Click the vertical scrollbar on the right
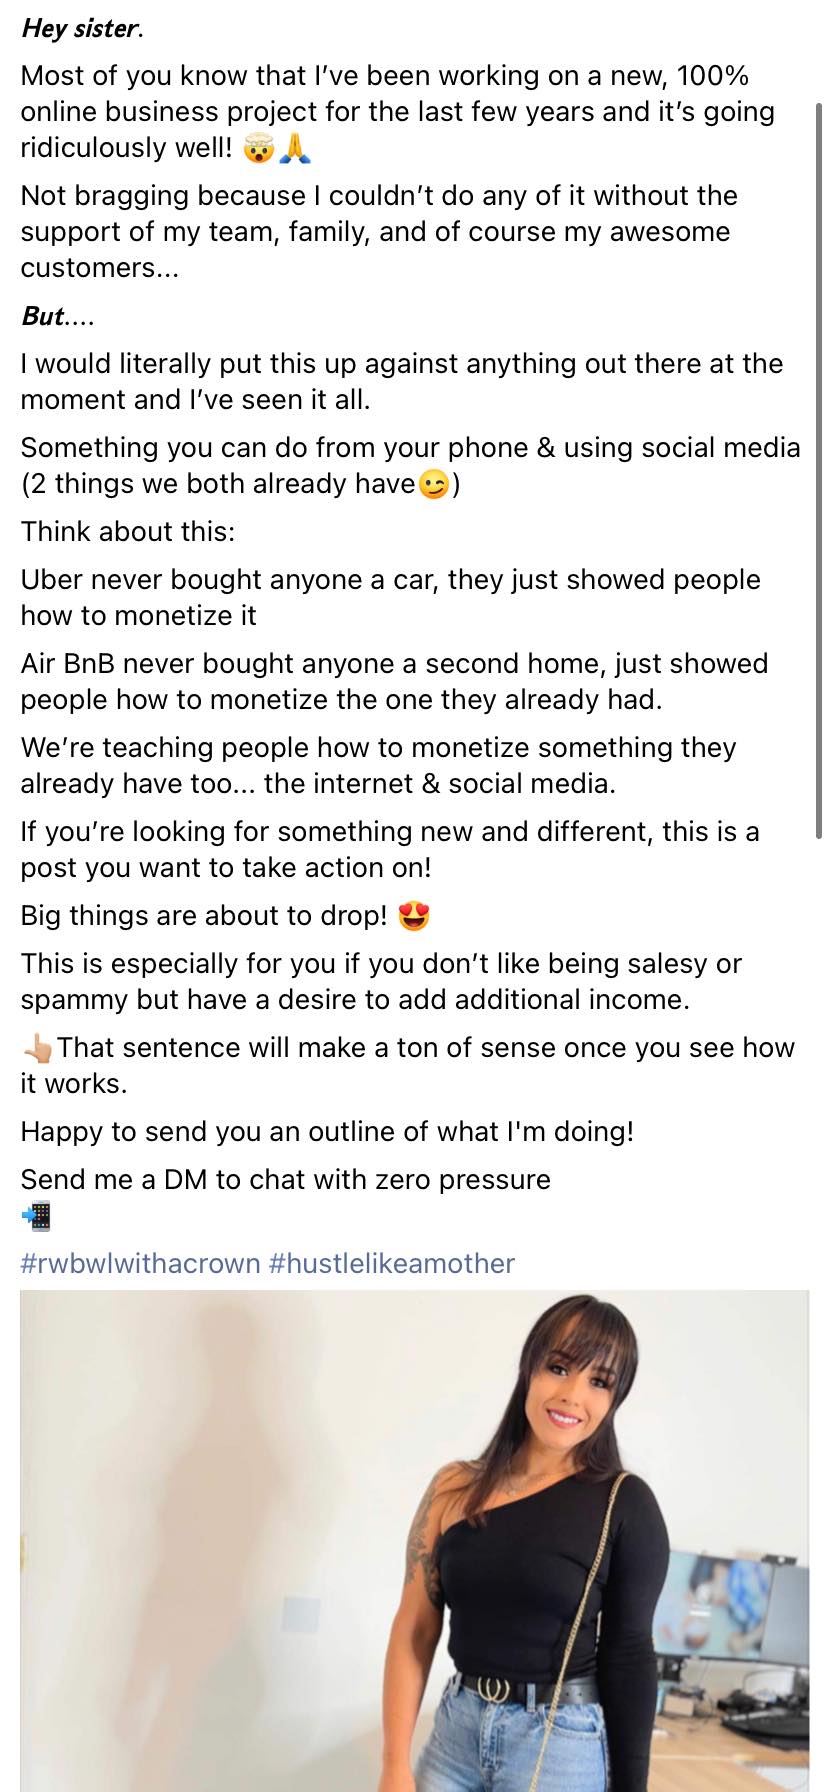Image resolution: width=828 pixels, height=1792 pixels. (x=819, y=470)
